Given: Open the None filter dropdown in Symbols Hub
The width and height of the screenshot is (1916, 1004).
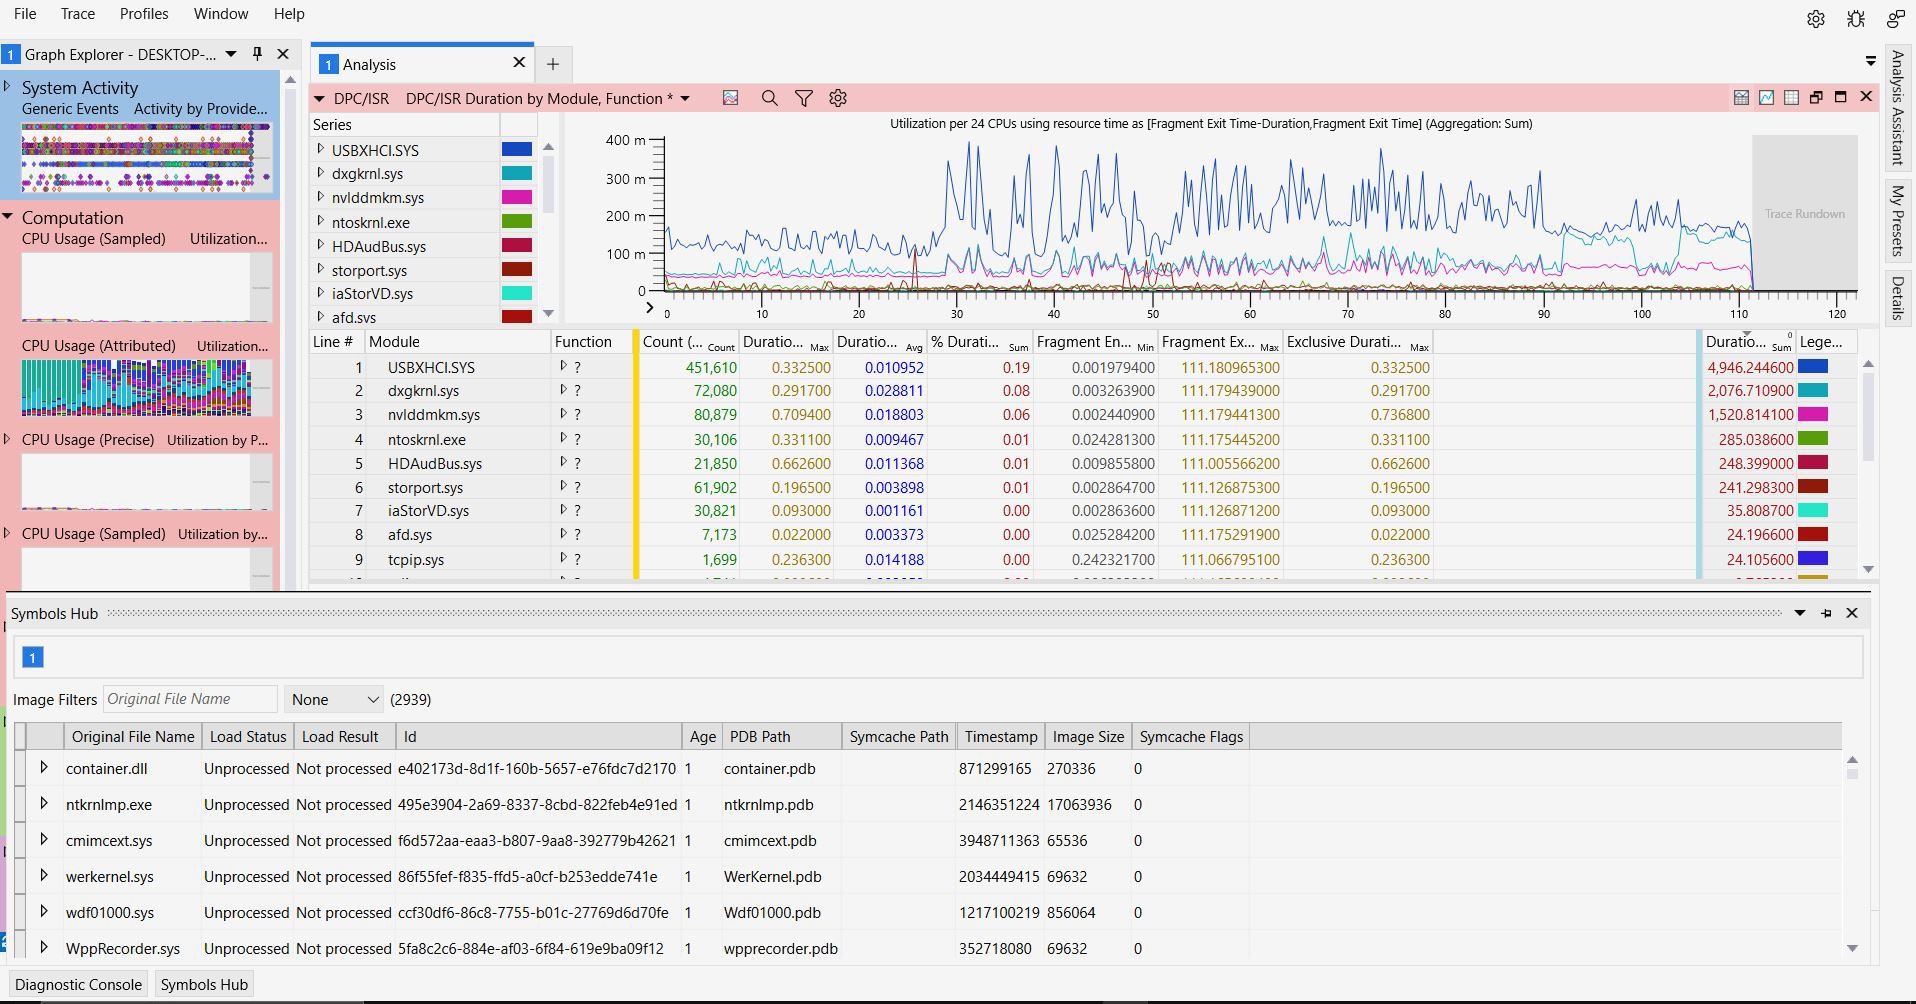Looking at the screenshot, I should tap(333, 699).
